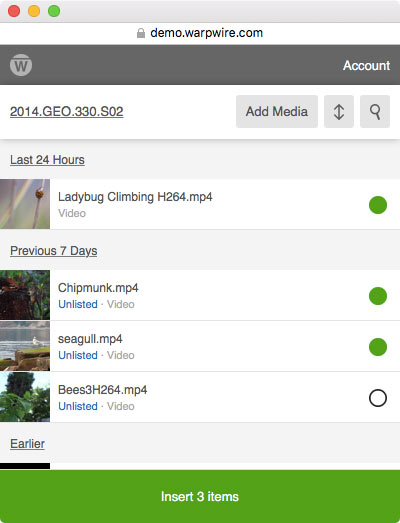
Task: Open the ladybug video thumbnail
Action: click(x=25, y=204)
